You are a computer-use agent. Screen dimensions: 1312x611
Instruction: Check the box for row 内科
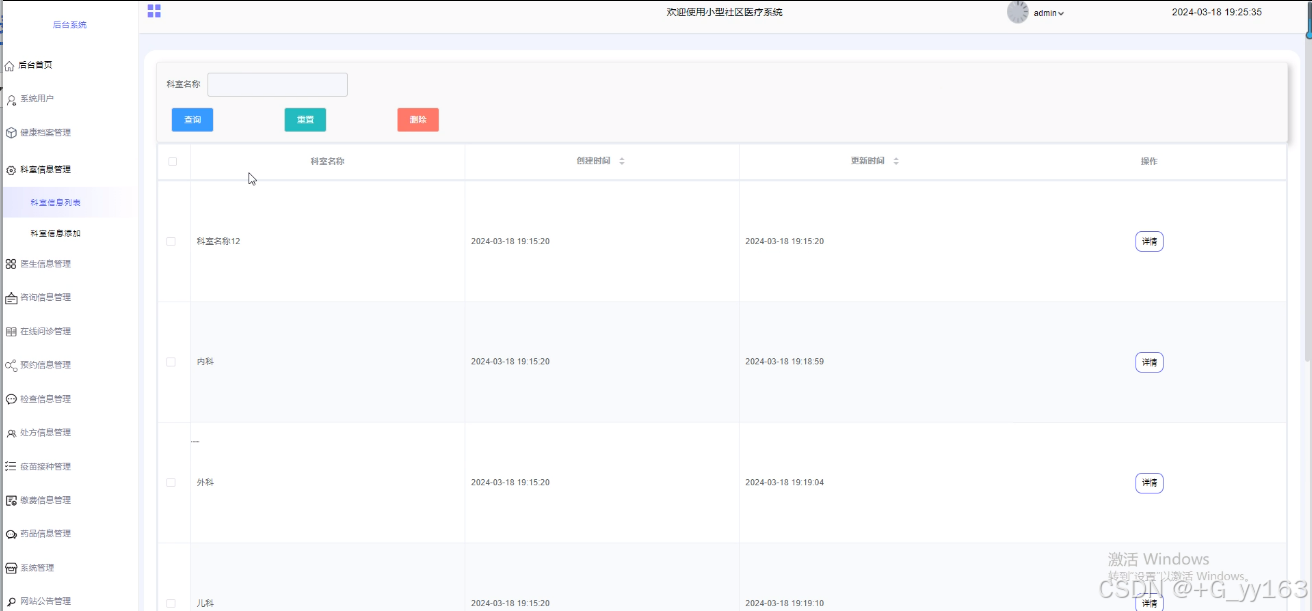click(x=171, y=362)
